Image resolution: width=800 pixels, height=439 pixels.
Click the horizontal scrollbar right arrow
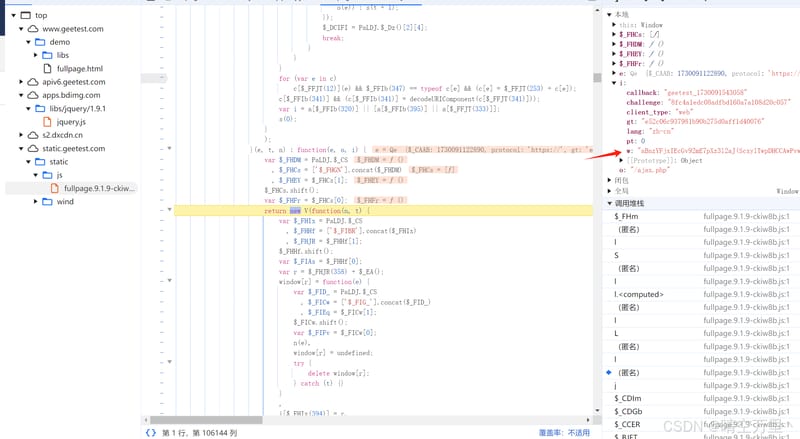588,420
